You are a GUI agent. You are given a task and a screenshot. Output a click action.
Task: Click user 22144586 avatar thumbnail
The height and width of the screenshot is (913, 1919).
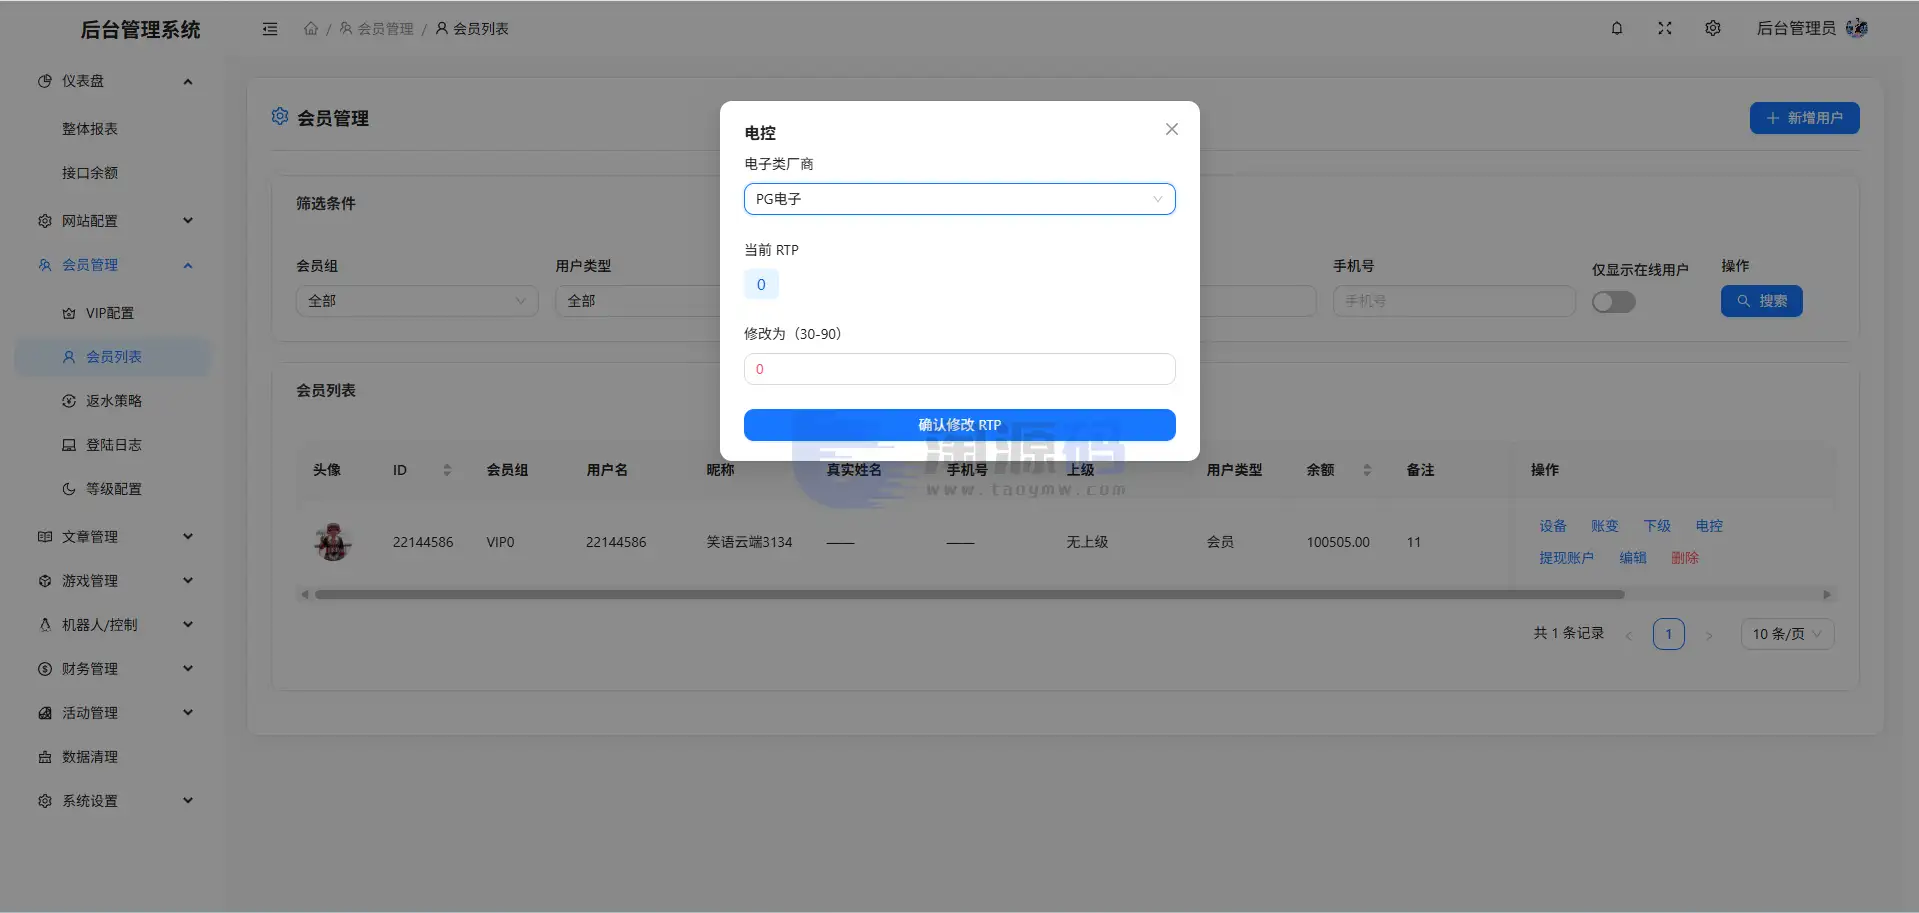click(333, 542)
